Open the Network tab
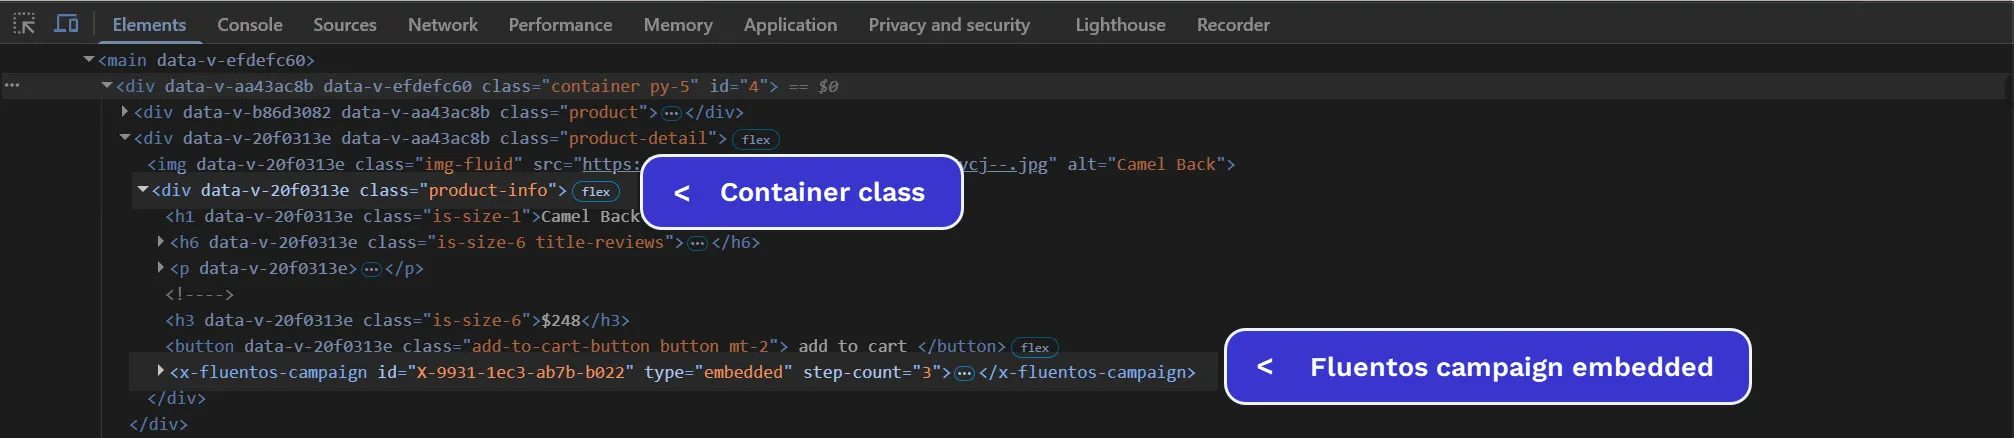The image size is (2014, 438). click(x=442, y=25)
